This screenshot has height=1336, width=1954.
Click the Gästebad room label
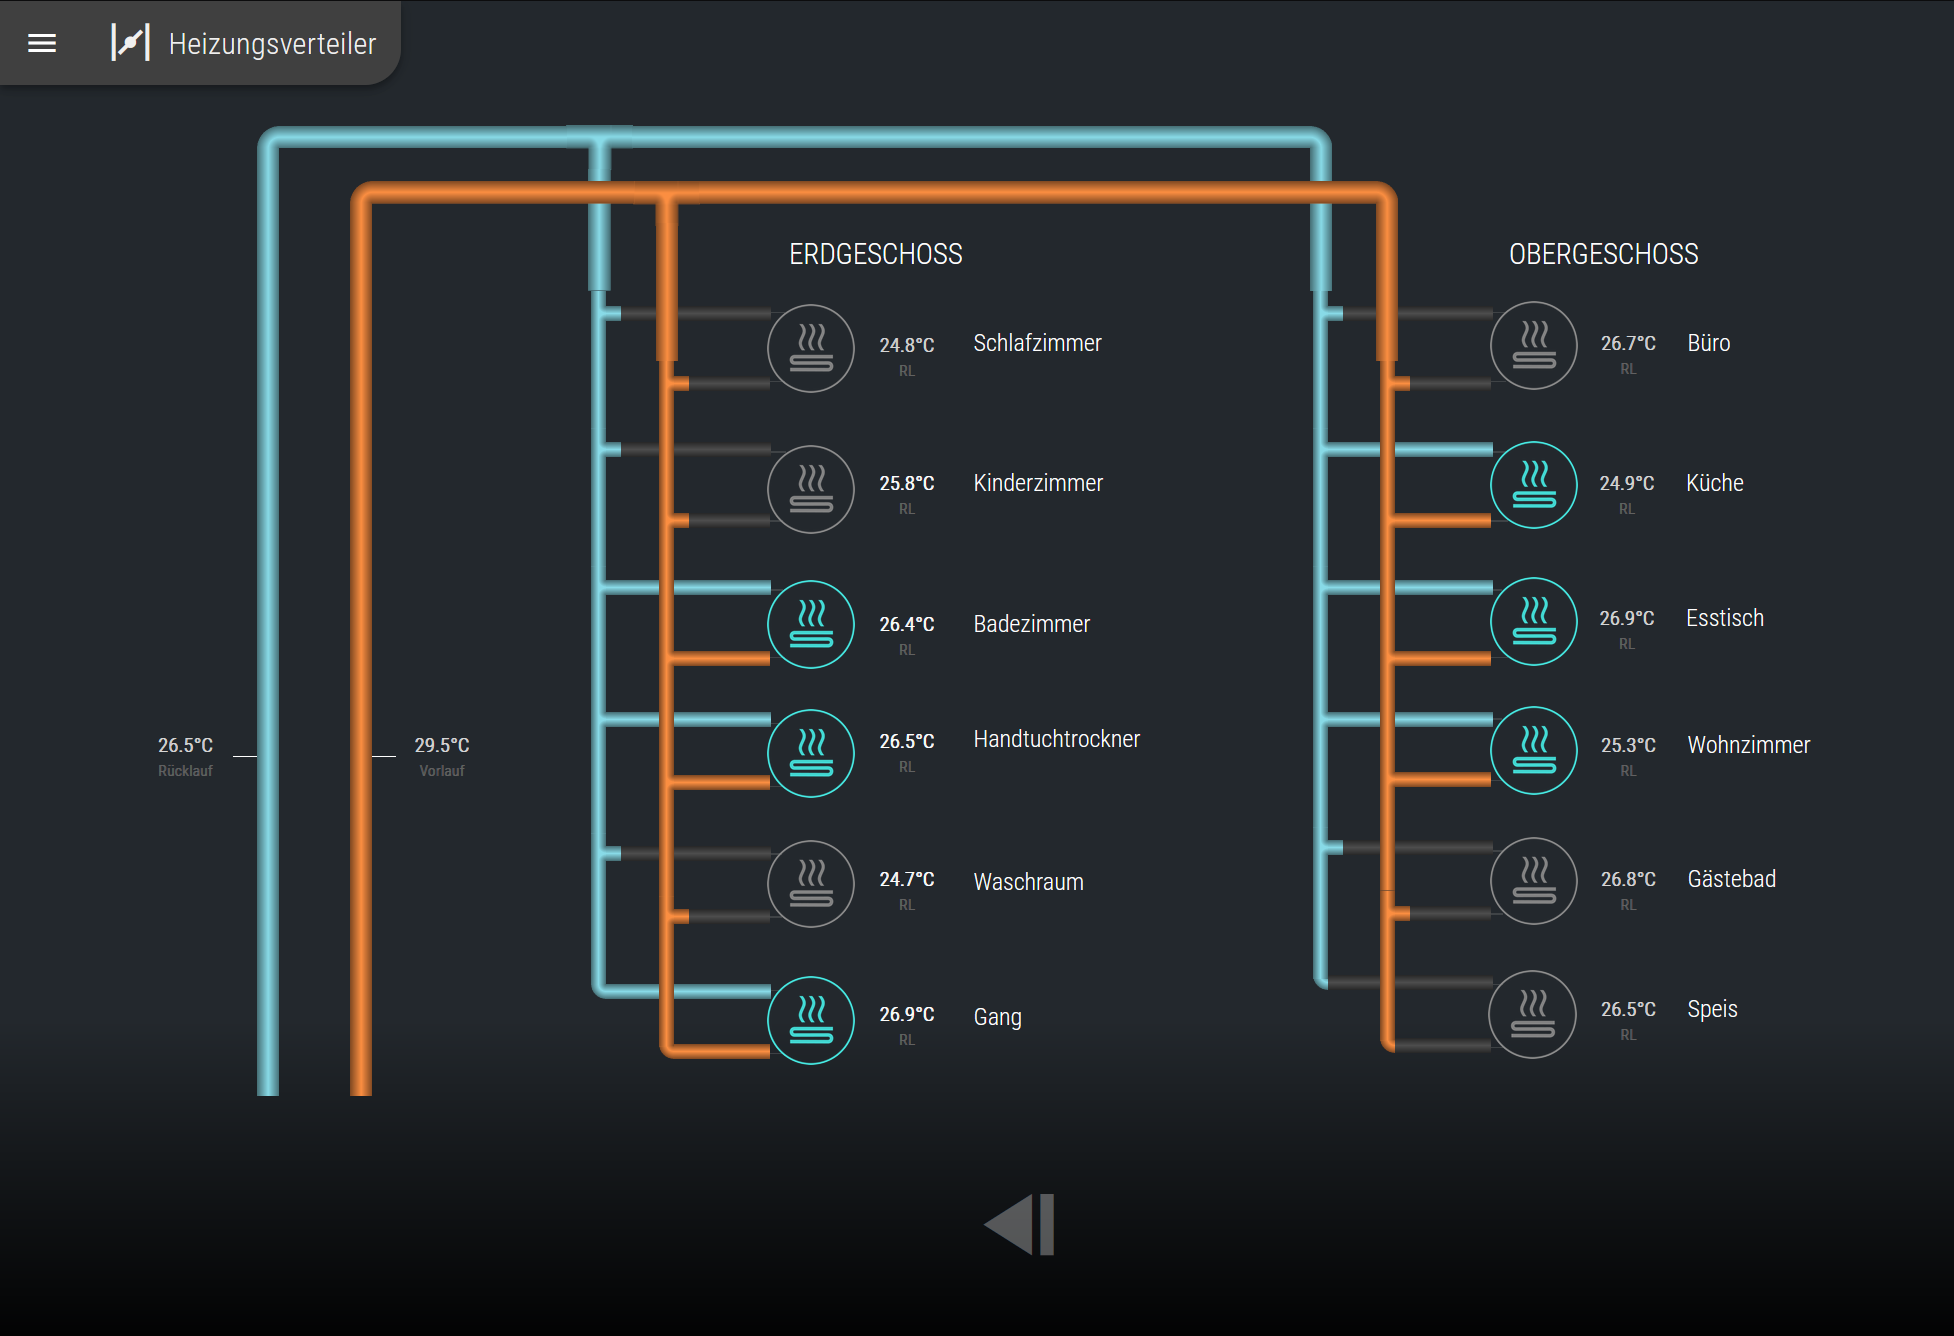(x=1731, y=879)
